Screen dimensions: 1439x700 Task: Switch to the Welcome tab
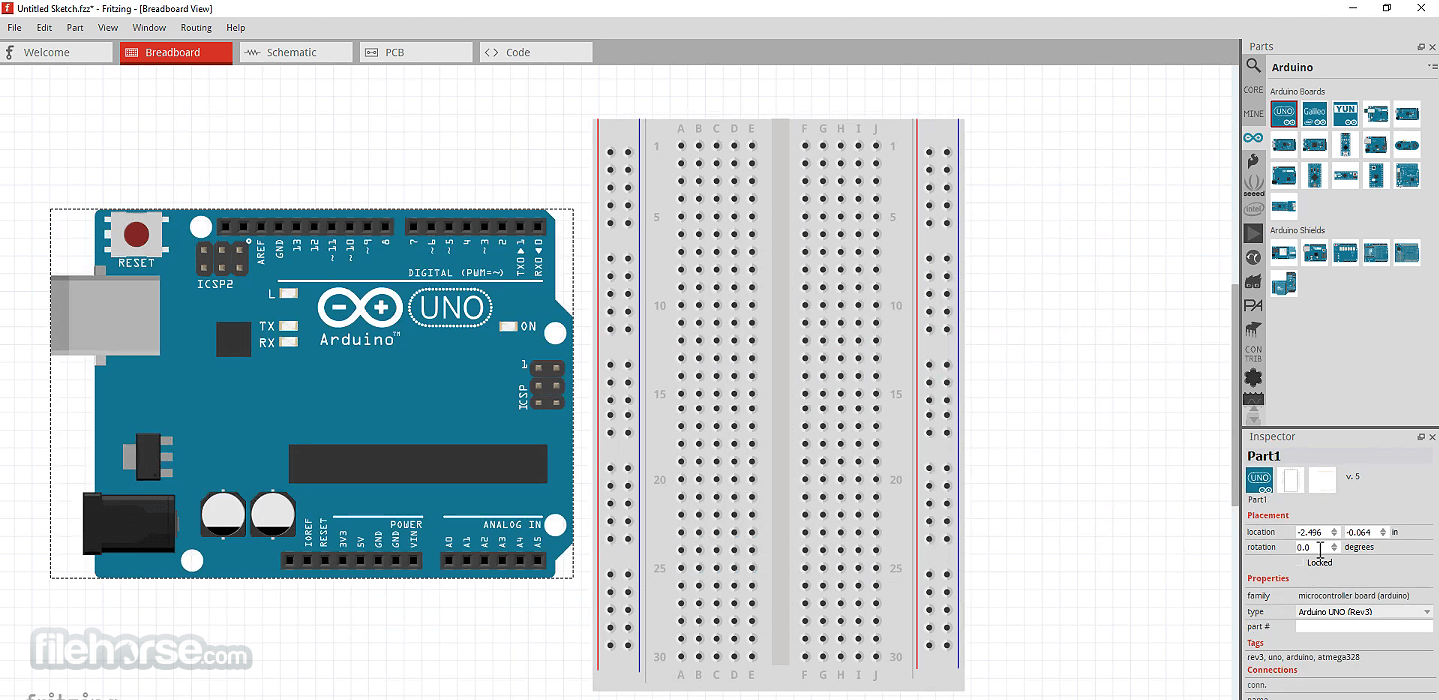(x=57, y=52)
